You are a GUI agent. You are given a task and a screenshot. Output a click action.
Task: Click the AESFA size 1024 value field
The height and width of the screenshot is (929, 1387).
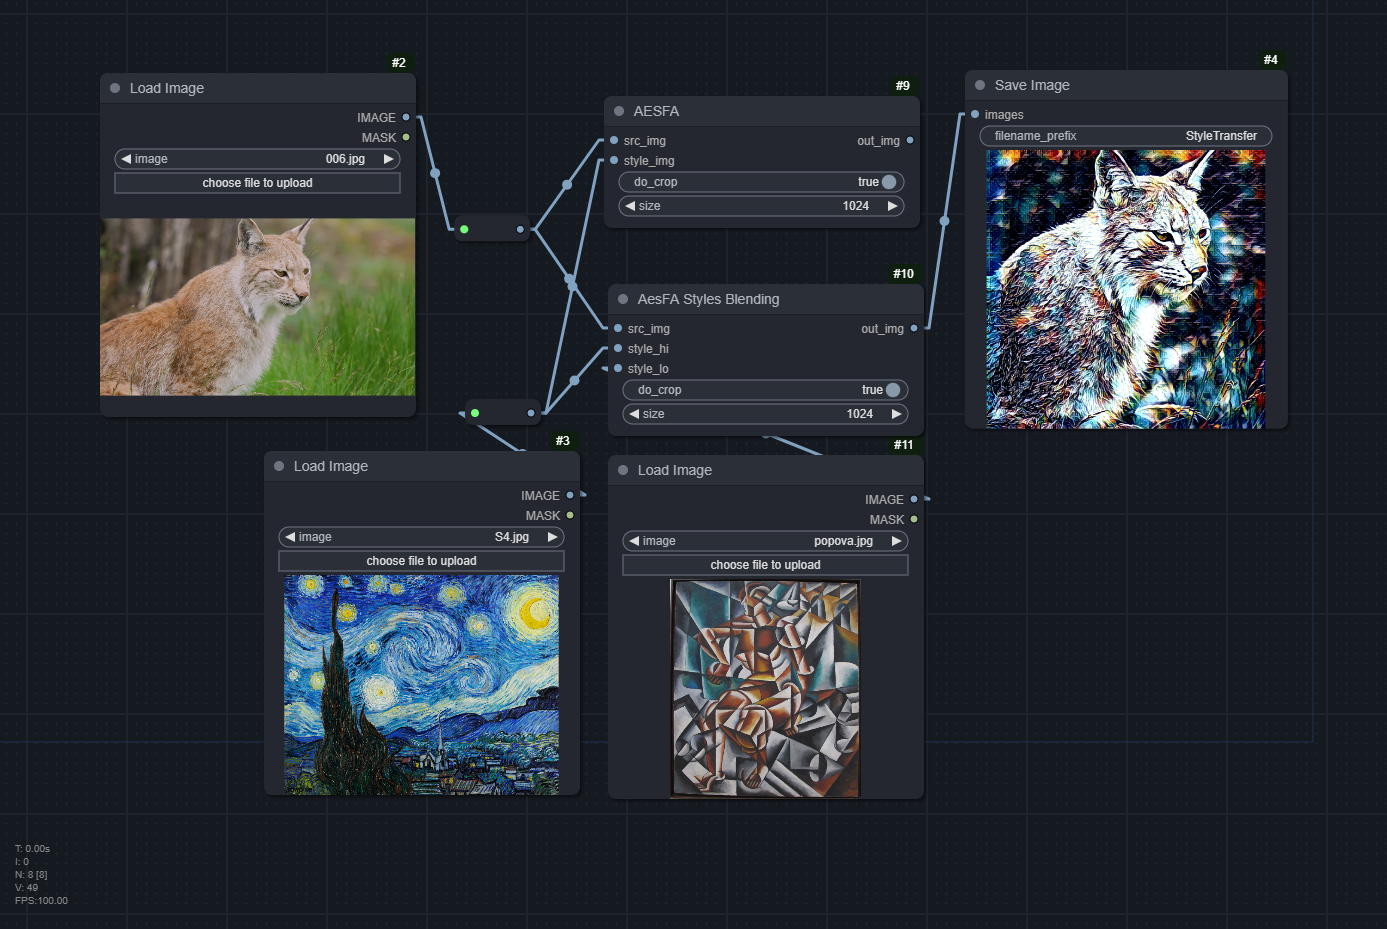click(761, 206)
